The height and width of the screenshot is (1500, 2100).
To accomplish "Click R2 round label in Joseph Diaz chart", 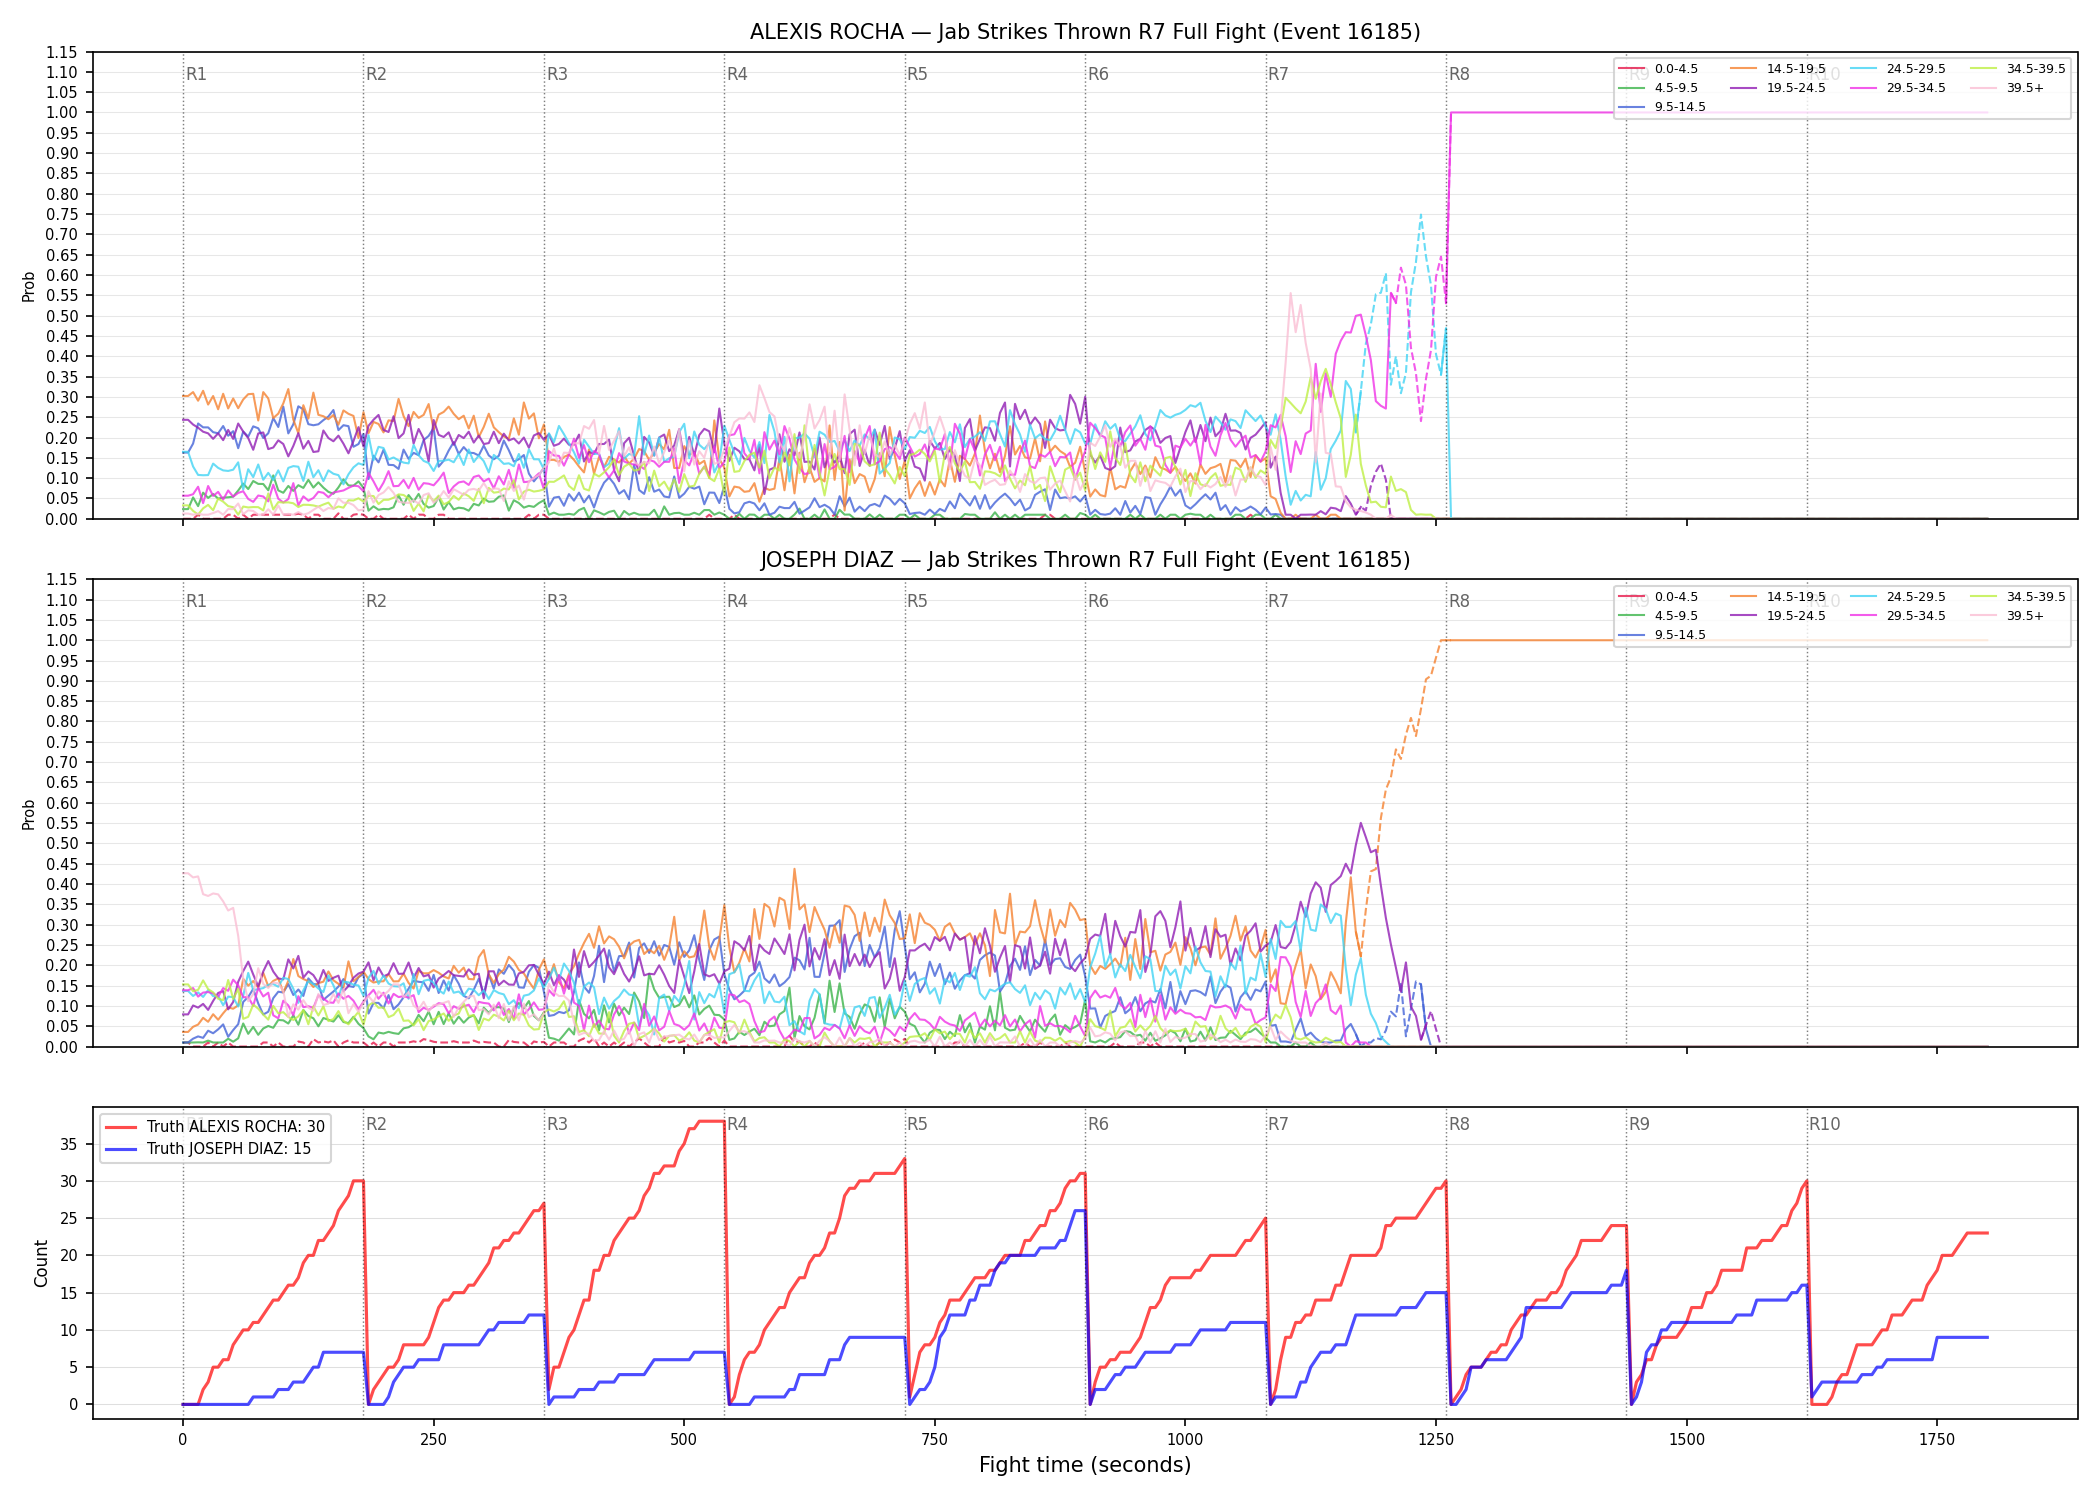I will click(x=376, y=601).
